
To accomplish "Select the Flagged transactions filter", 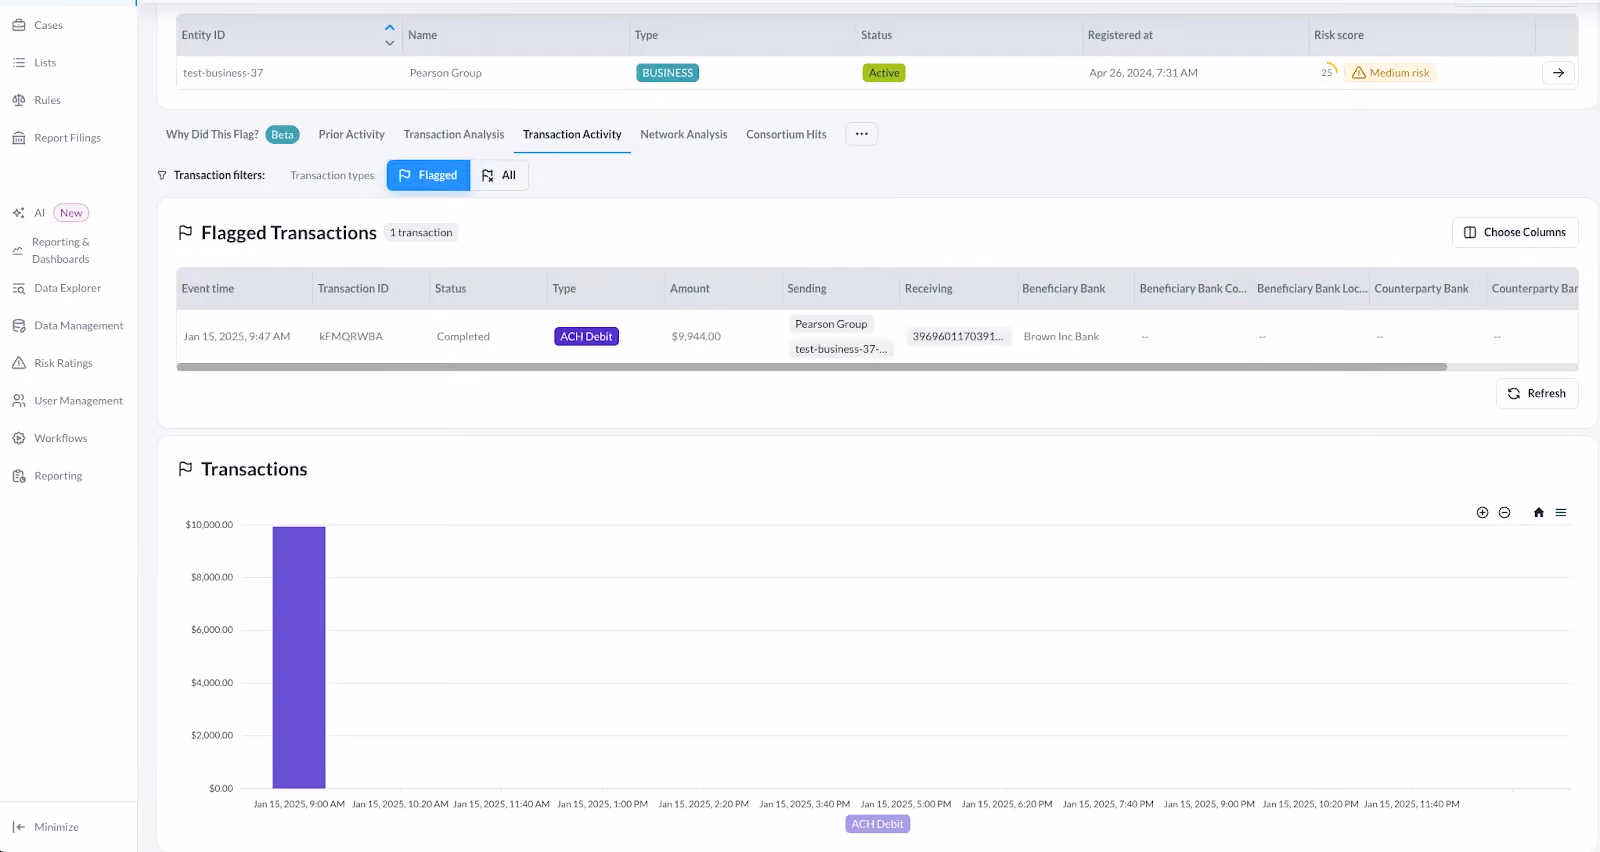I will pyautogui.click(x=428, y=176).
